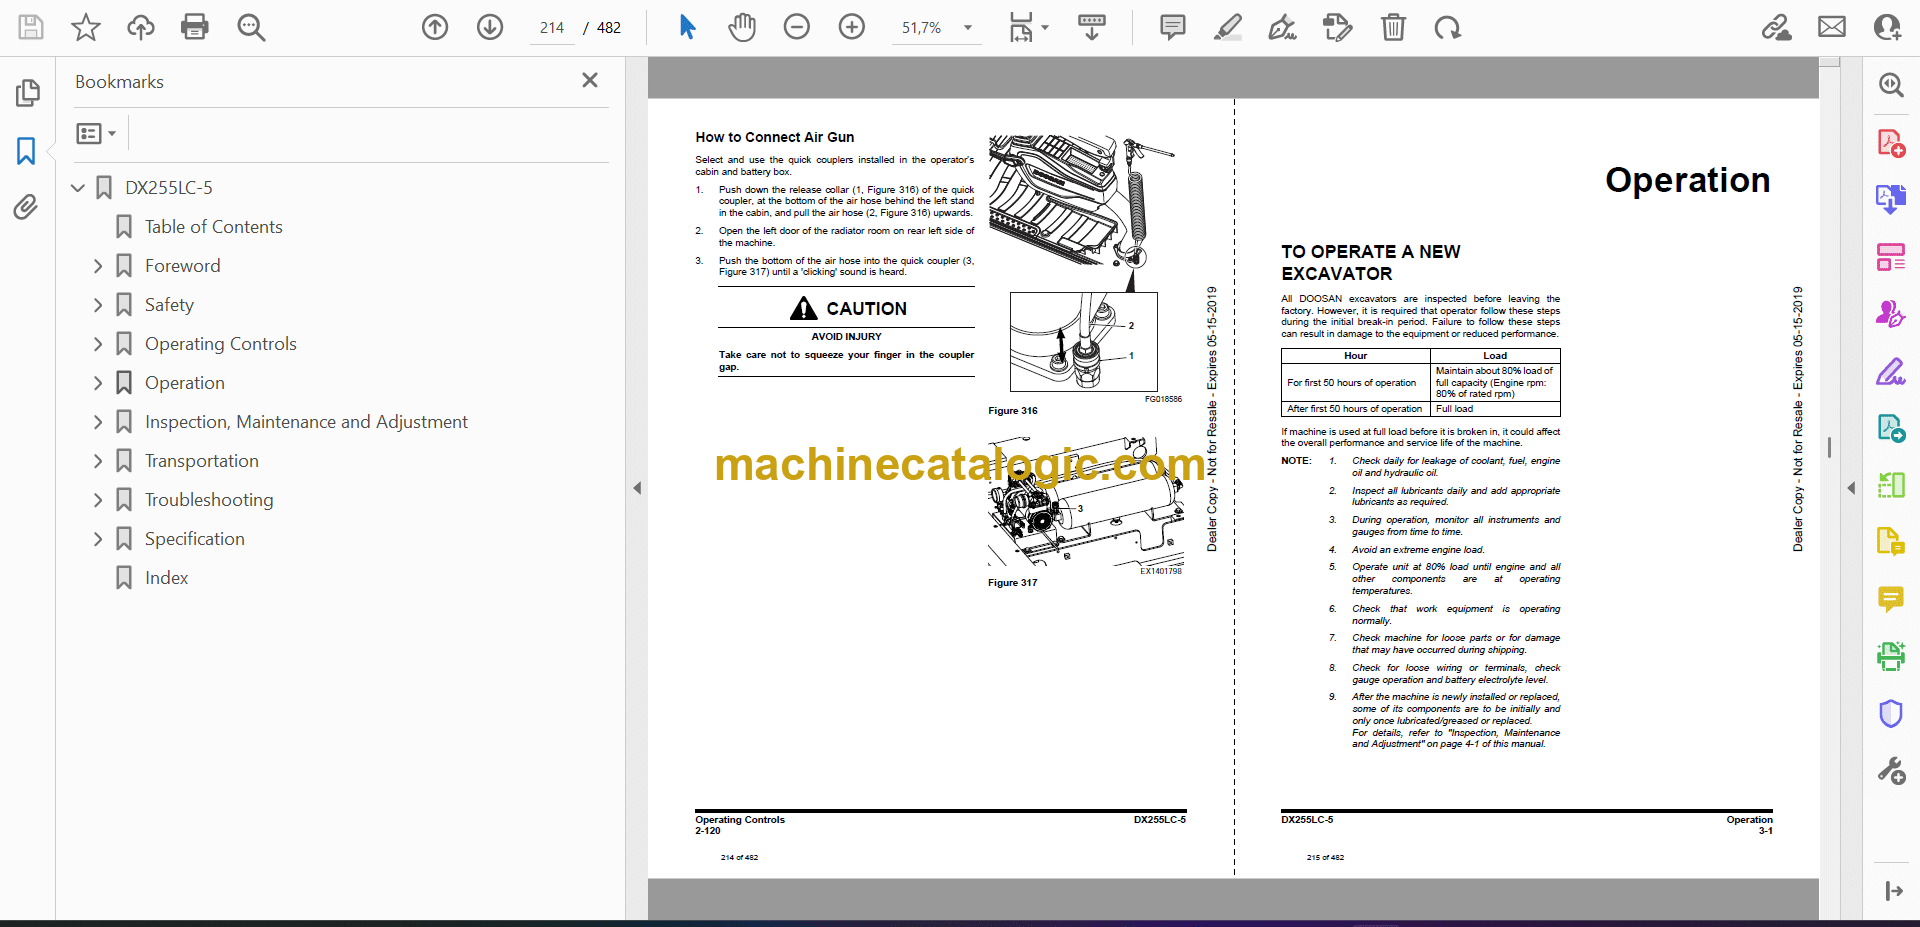Viewport: 1920px width, 927px height.
Task: Expand the Safety bookmark
Action: (x=98, y=305)
